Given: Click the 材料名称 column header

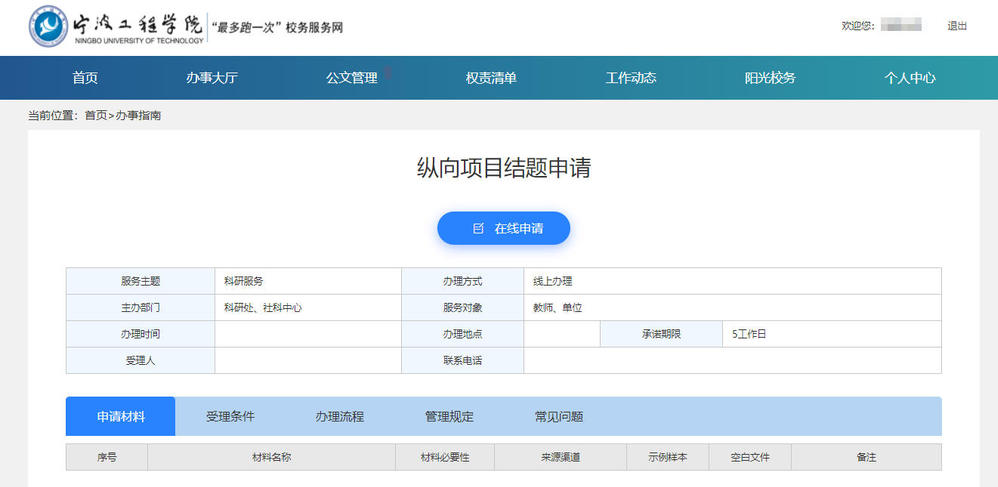Looking at the screenshot, I should (271, 457).
